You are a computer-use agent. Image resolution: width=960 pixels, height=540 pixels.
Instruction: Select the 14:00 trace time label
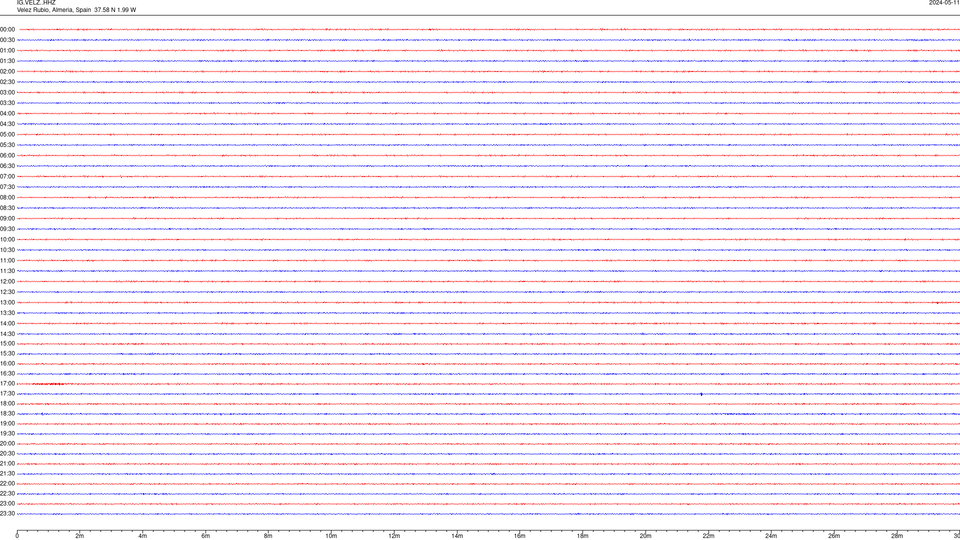(x=7, y=323)
